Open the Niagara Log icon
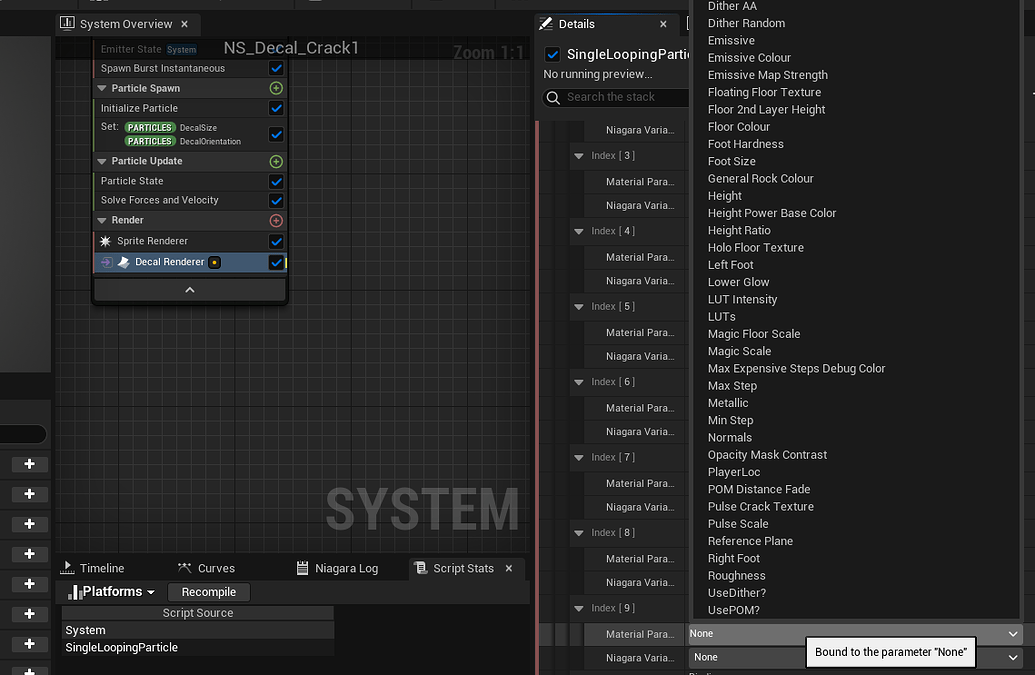Viewport: 1035px width, 675px height. [302, 568]
